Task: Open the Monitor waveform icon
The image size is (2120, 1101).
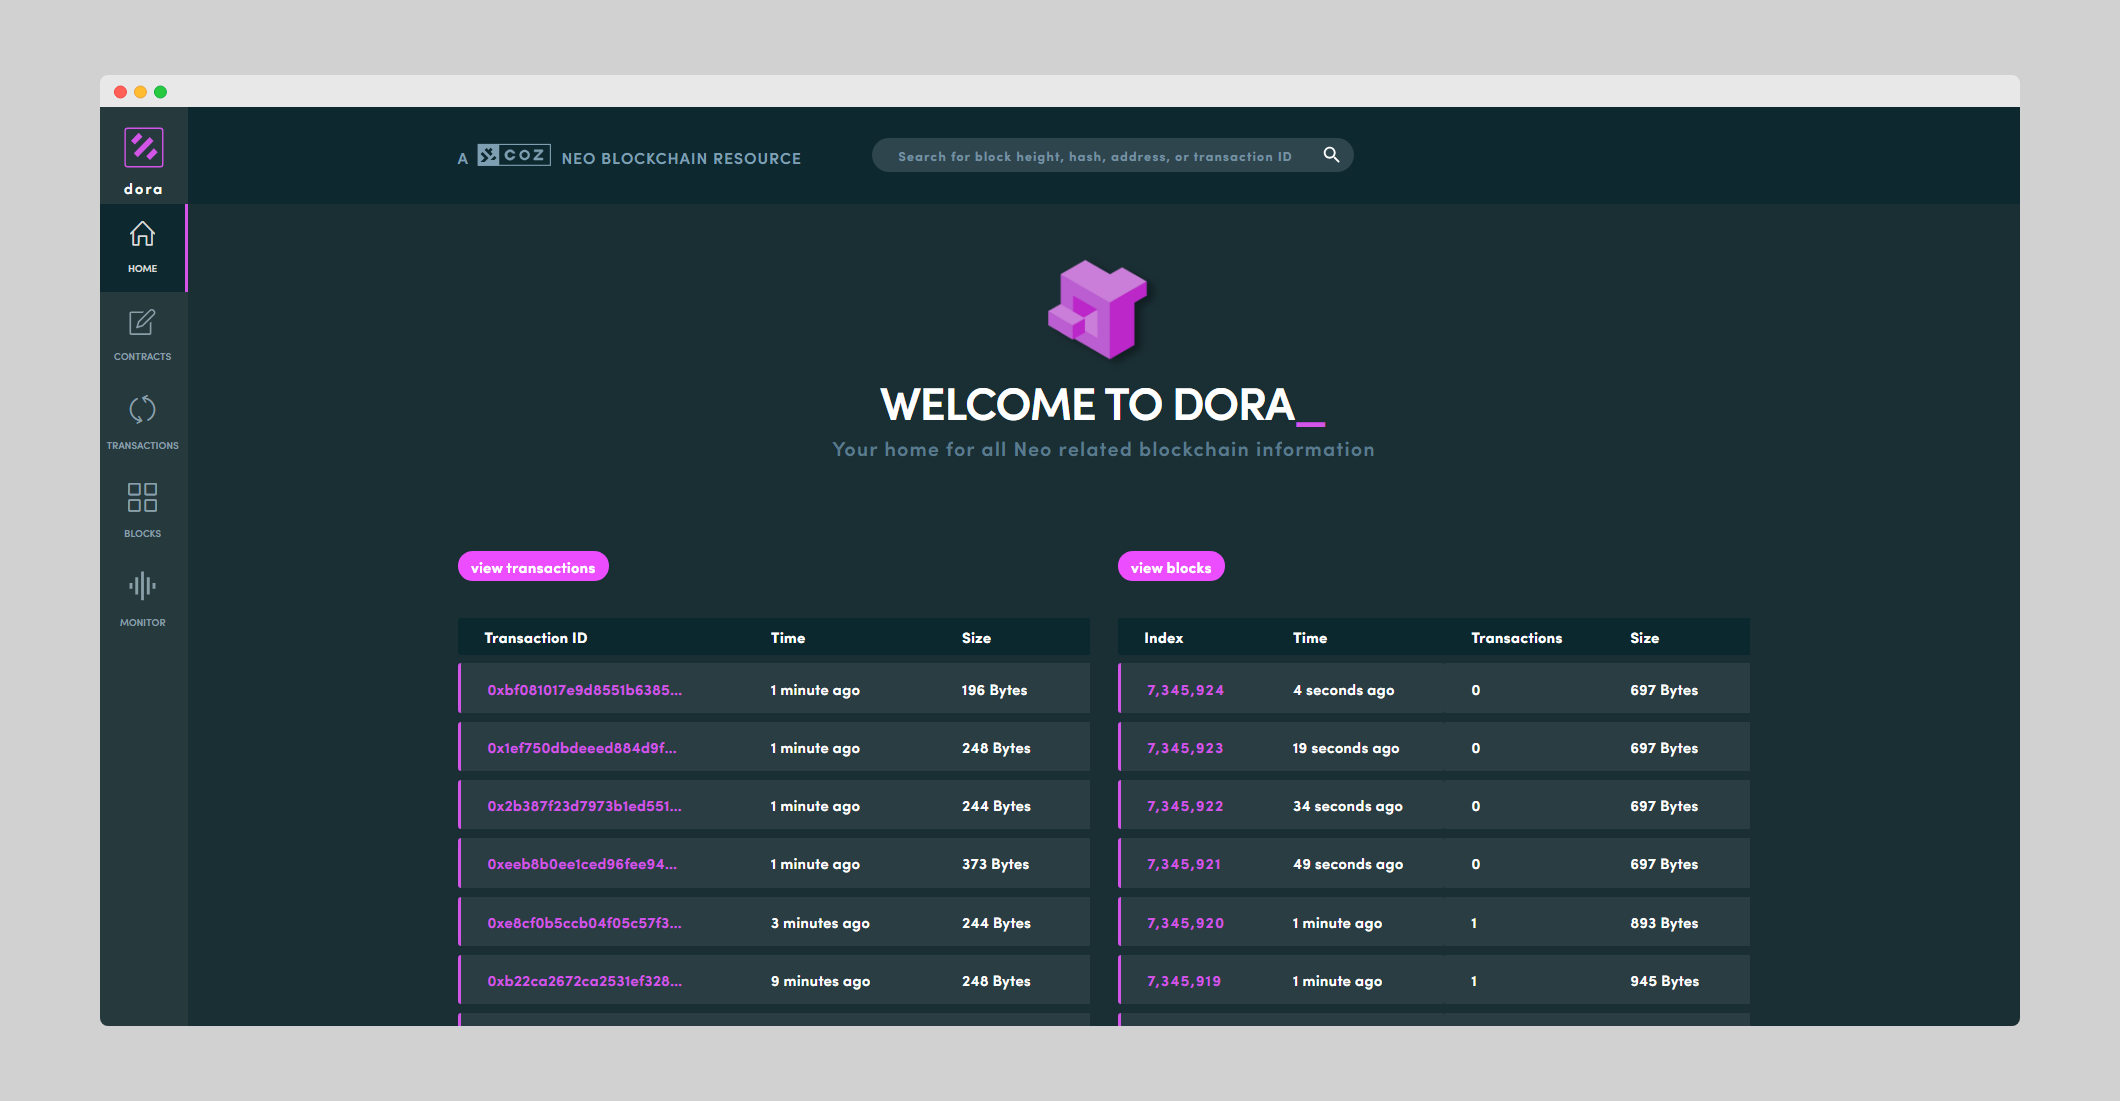Action: click(142, 586)
